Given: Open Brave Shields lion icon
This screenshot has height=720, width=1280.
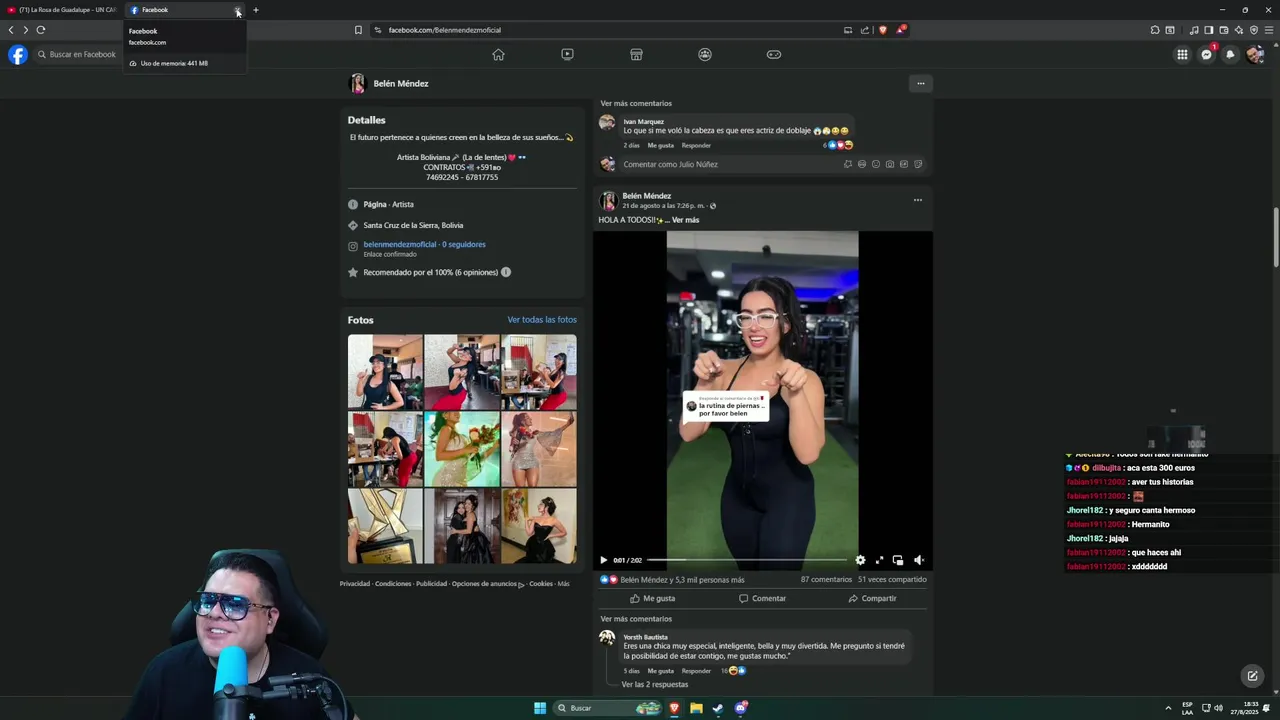Looking at the screenshot, I should click(882, 30).
